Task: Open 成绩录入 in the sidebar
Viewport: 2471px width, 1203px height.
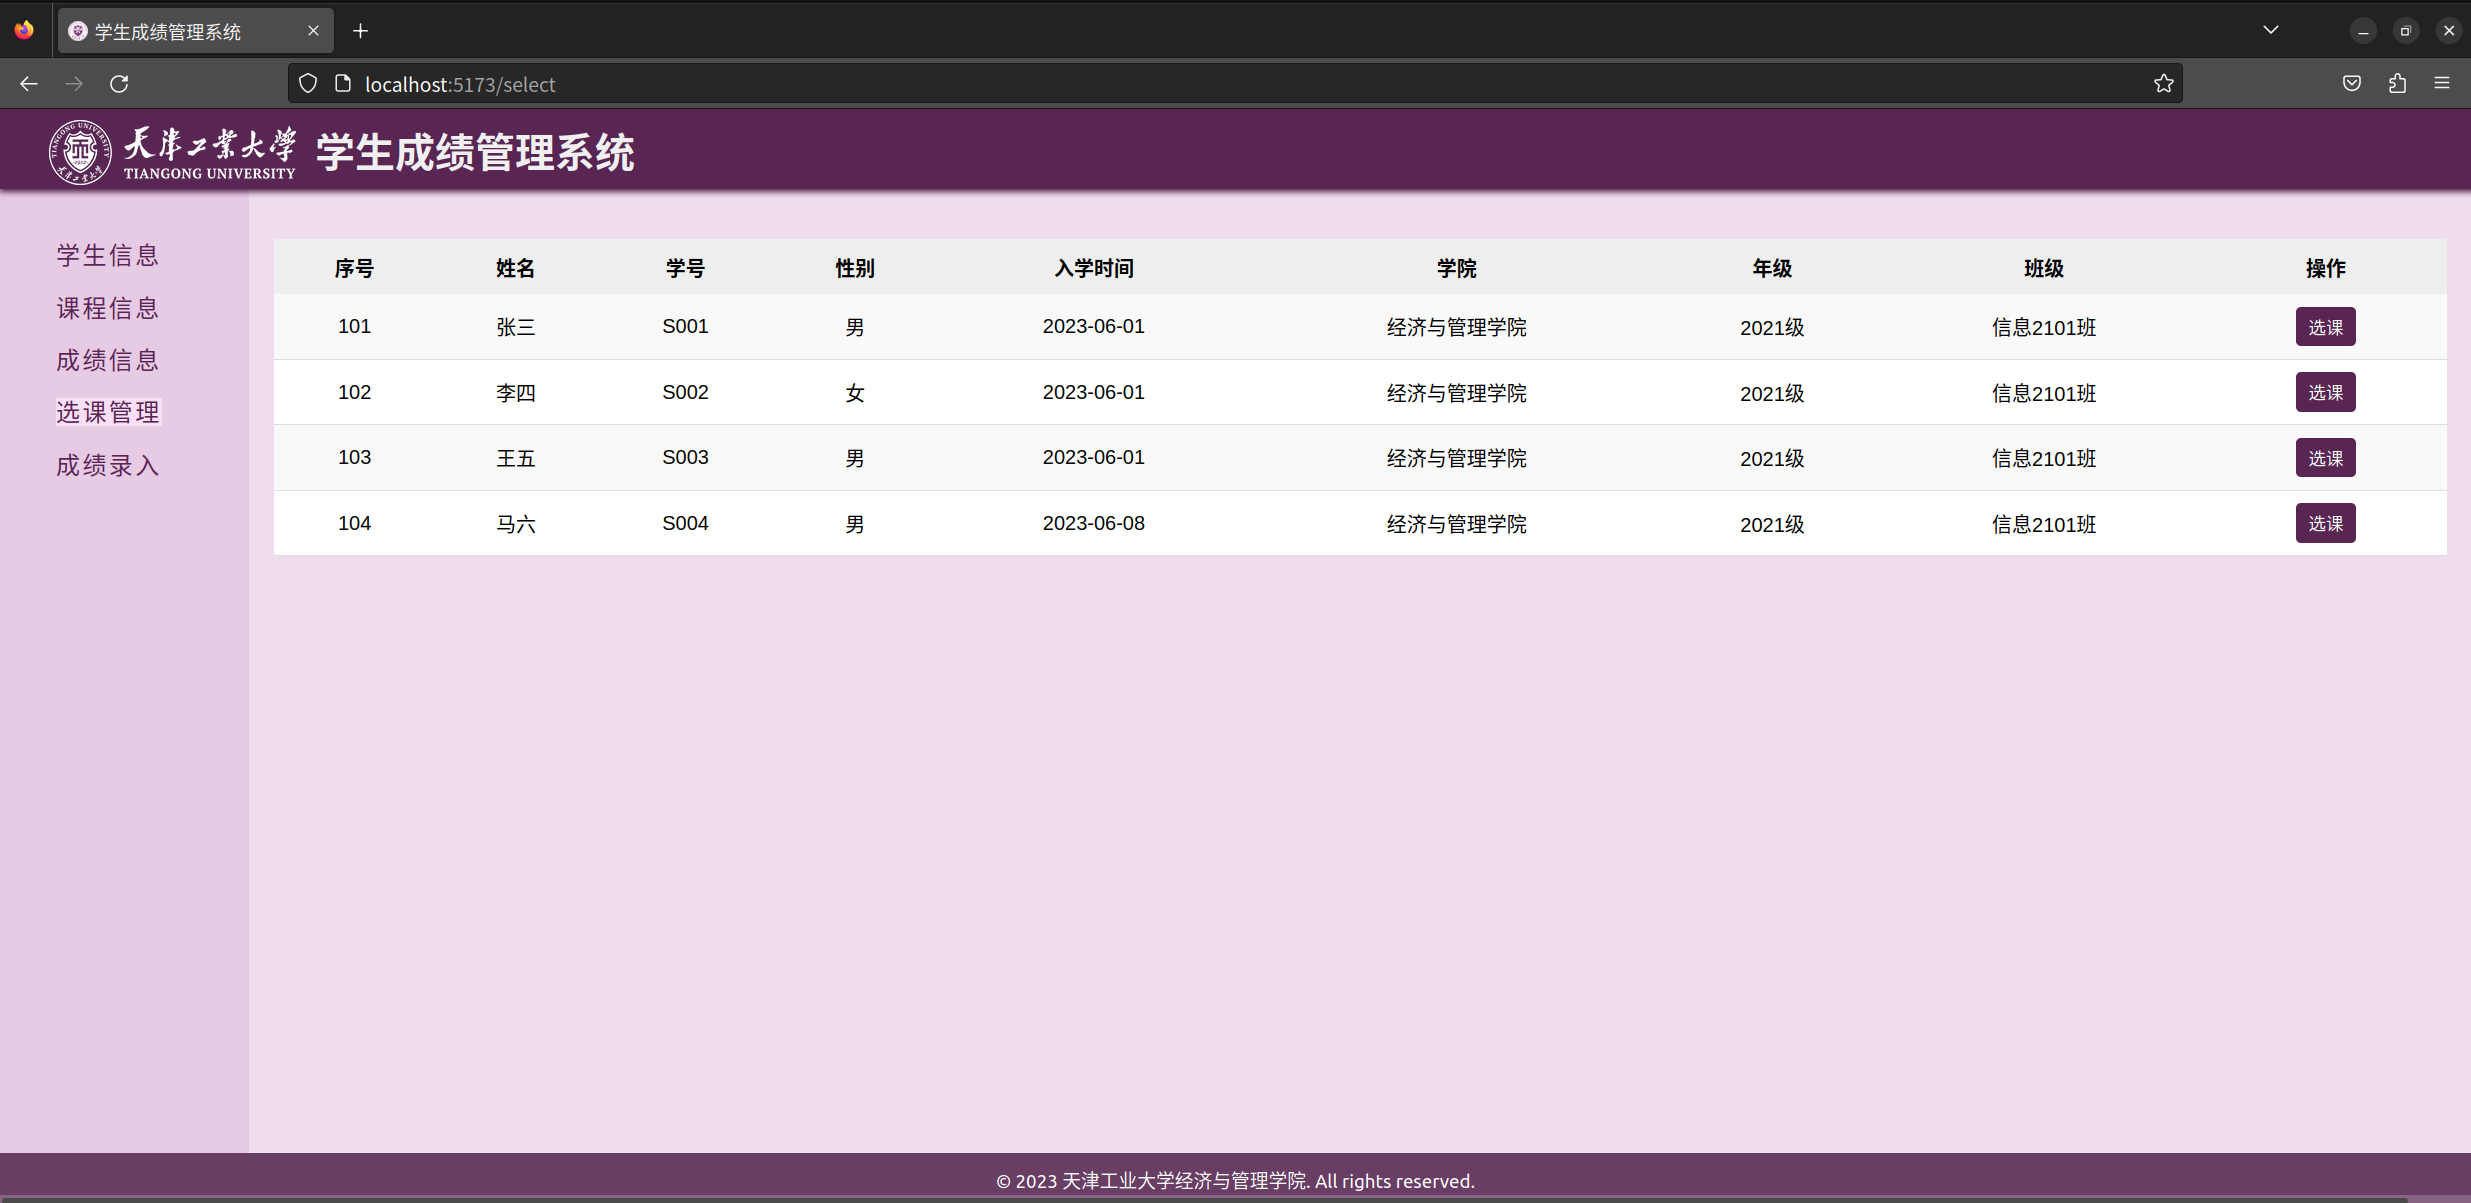Action: [x=108, y=465]
